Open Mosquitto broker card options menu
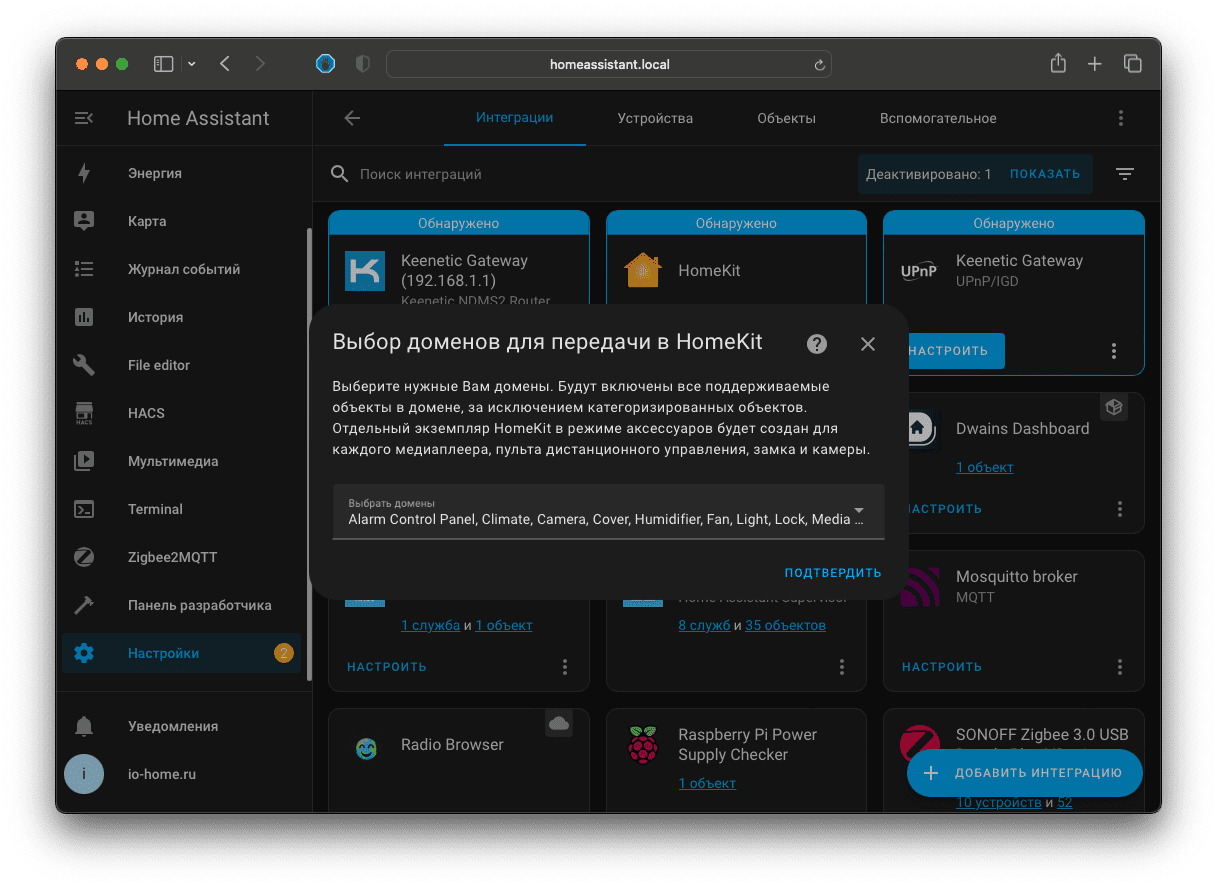Image resolution: width=1217 pixels, height=887 pixels. click(x=1121, y=667)
